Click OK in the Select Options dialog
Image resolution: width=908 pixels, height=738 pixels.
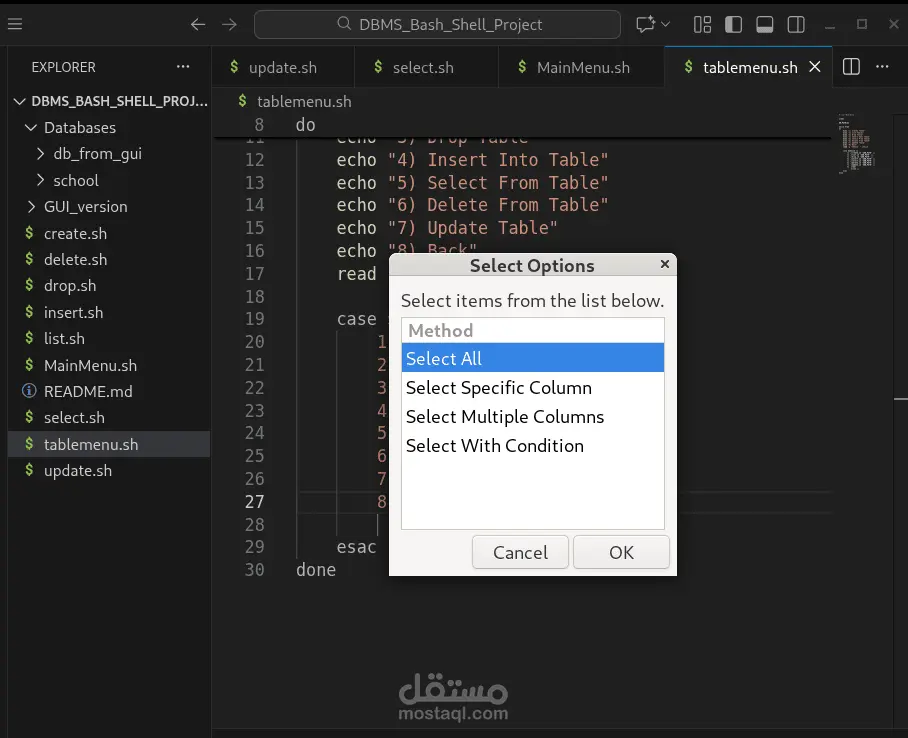coord(621,552)
